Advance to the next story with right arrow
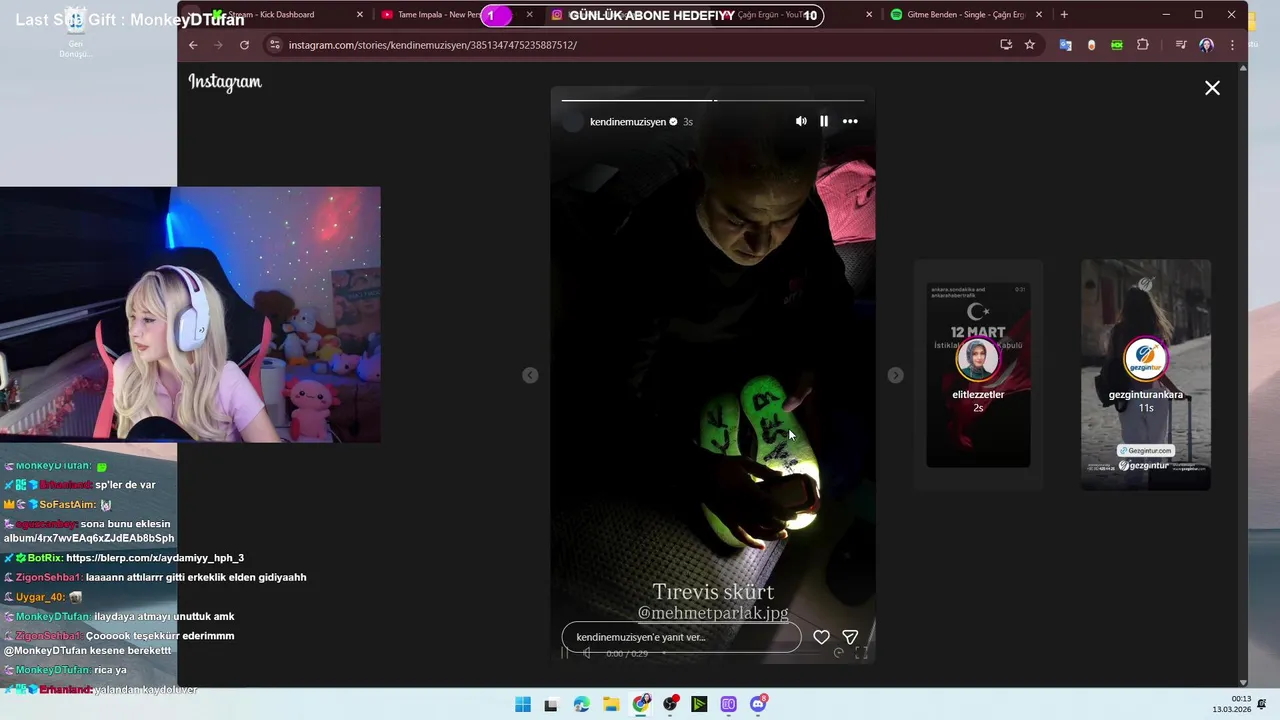This screenshot has height=720, width=1280. pyautogui.click(x=895, y=375)
